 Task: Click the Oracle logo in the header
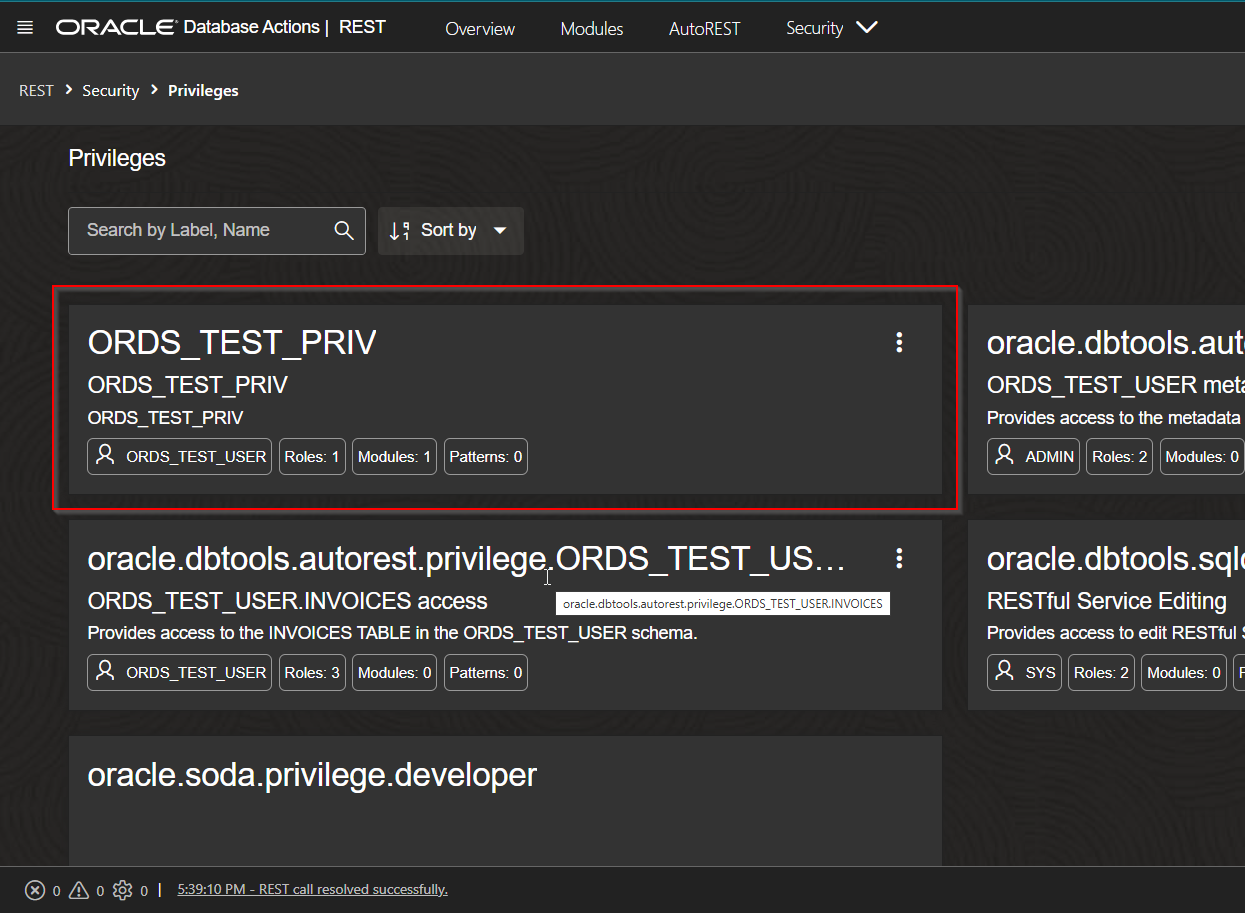tap(115, 27)
